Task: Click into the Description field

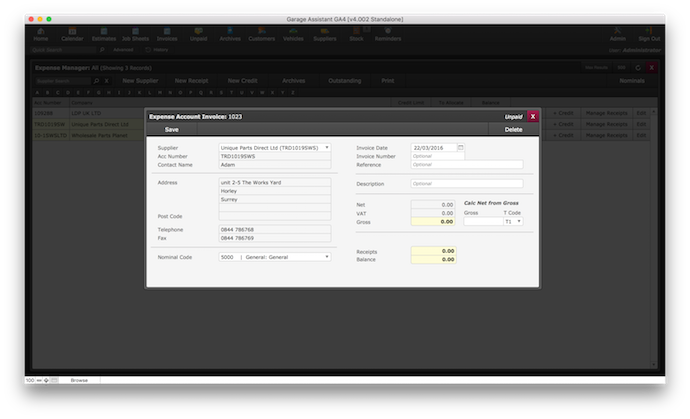Action: (466, 184)
